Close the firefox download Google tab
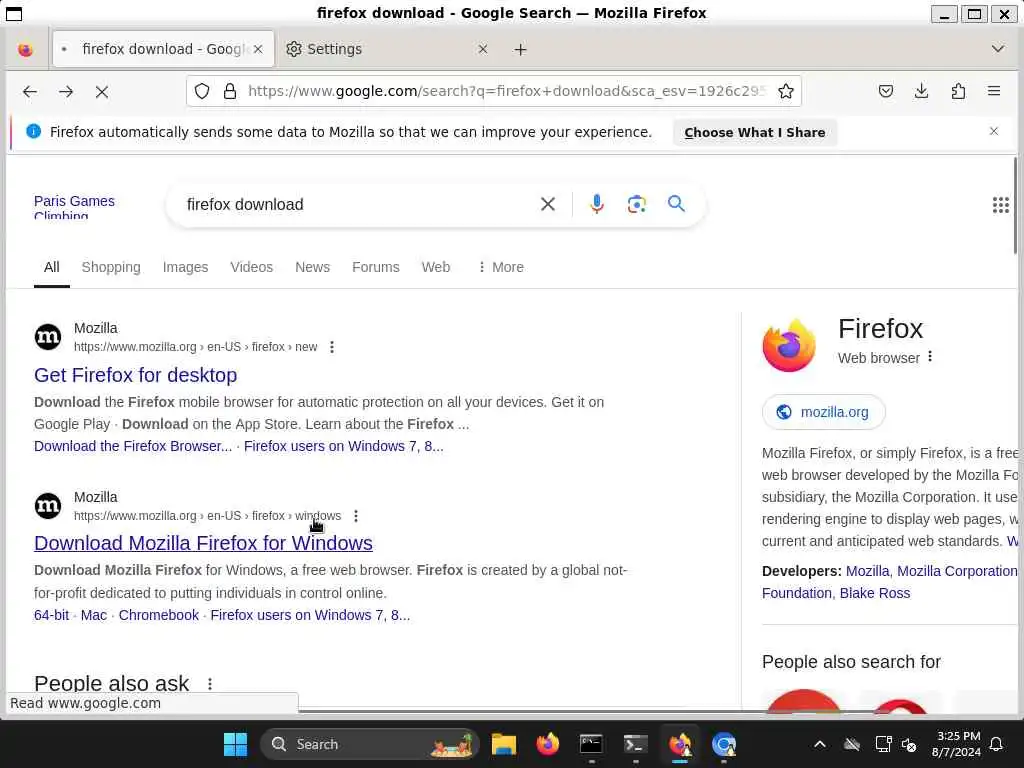This screenshot has width=1024, height=768. click(258, 49)
